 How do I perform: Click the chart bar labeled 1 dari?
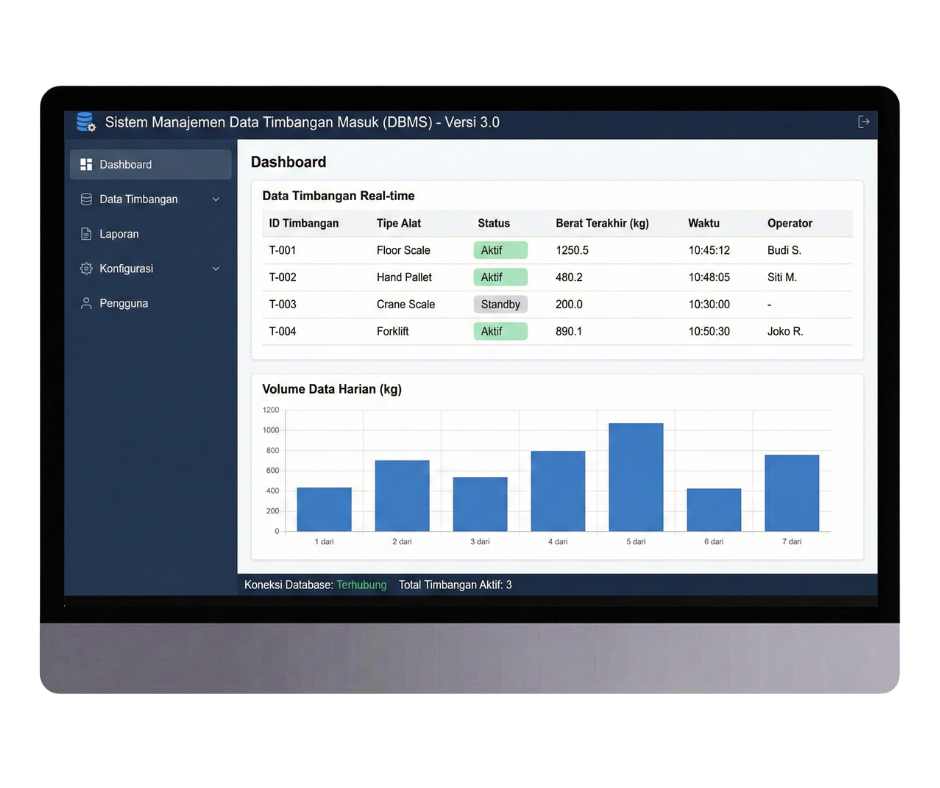[324, 509]
